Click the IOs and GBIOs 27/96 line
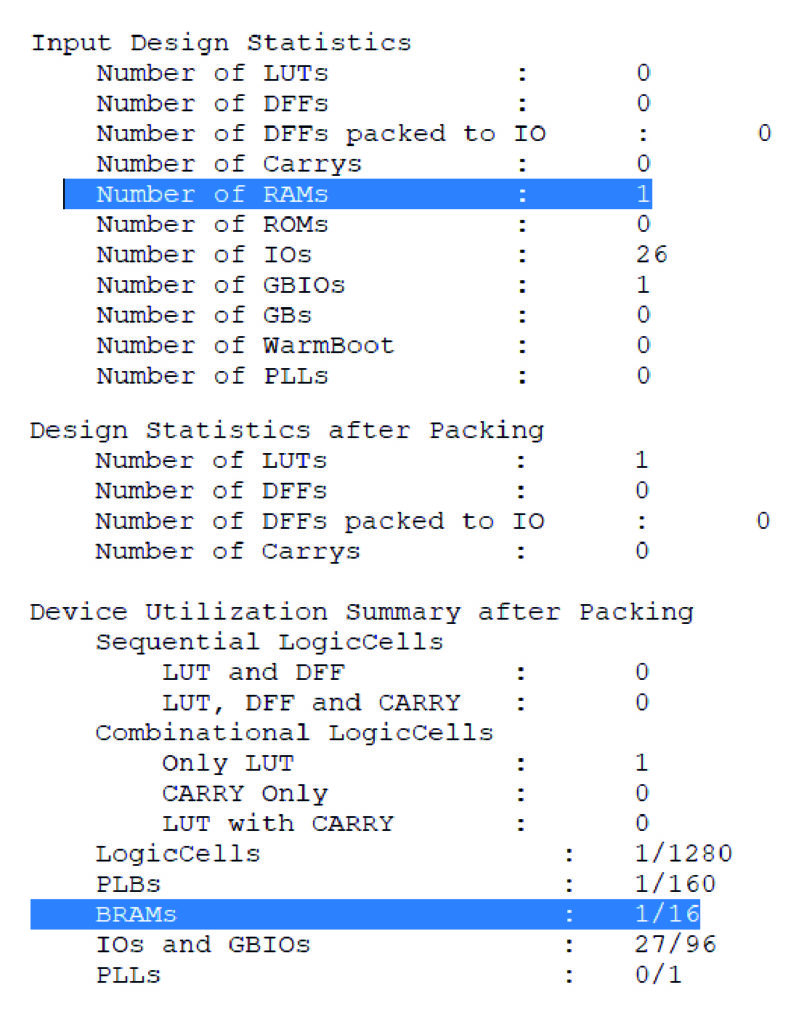Viewport: 799px width, 1024px height. pos(406,944)
